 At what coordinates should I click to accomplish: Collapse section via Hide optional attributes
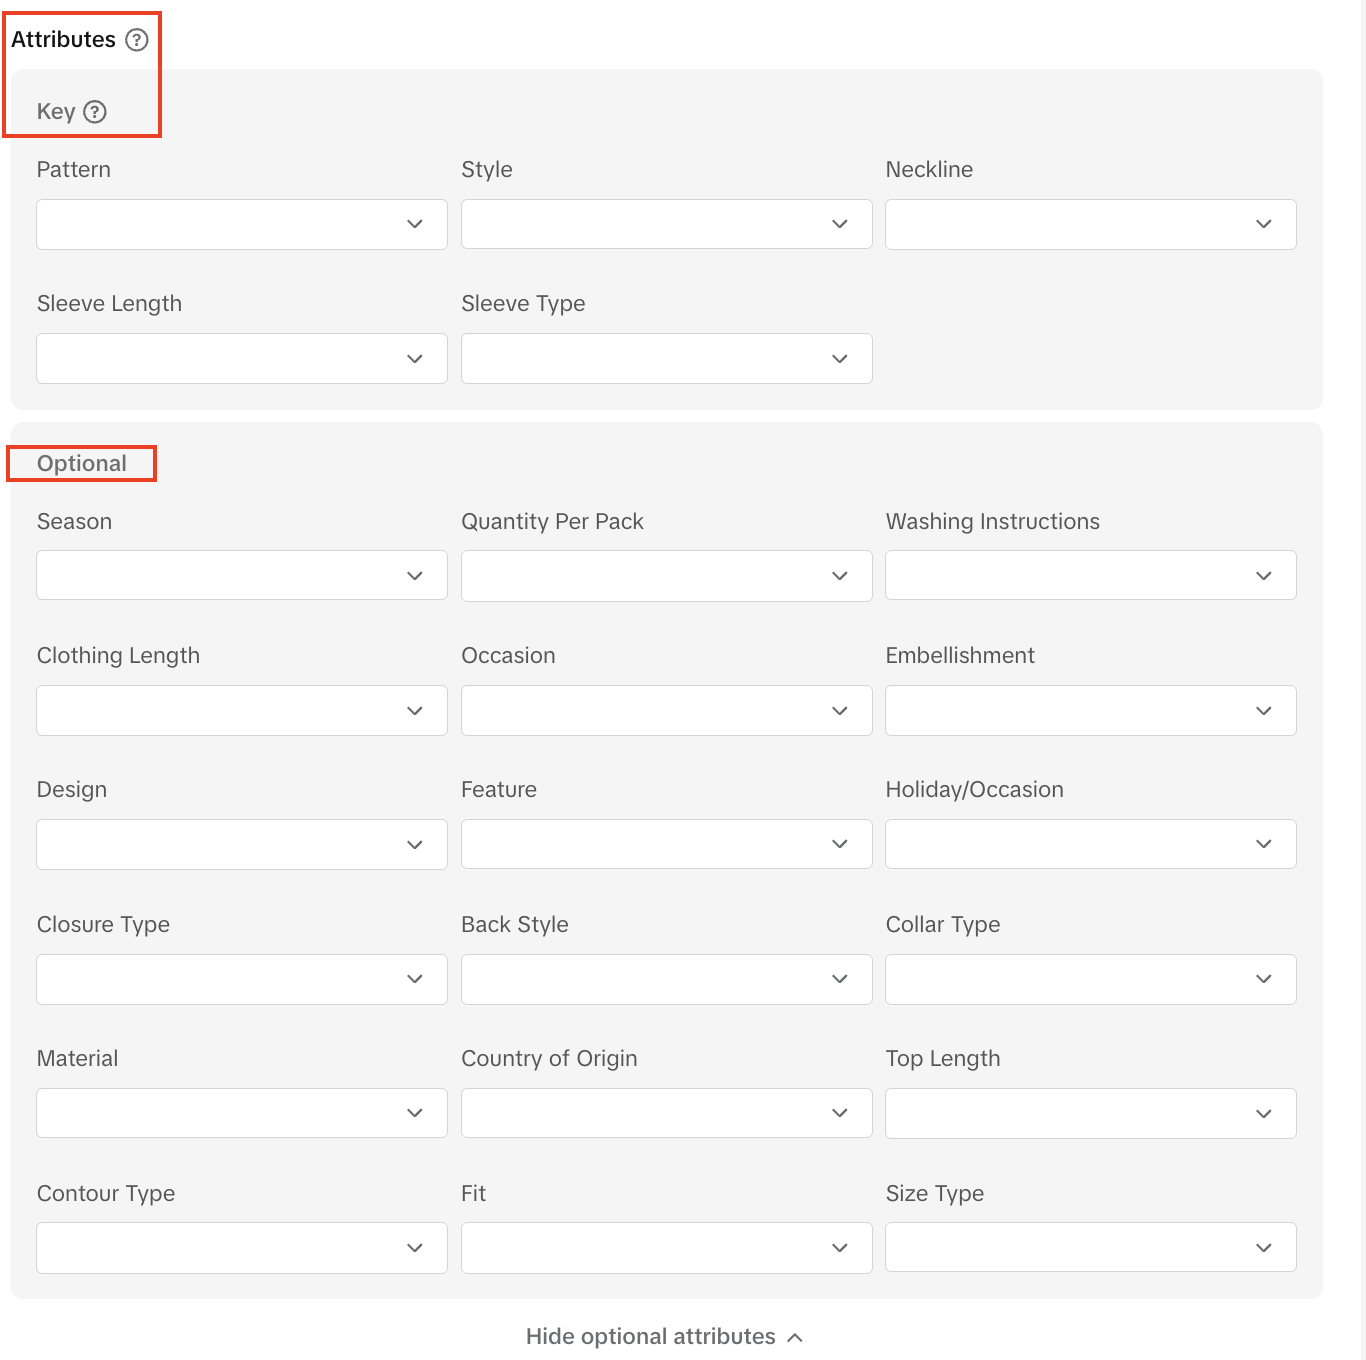[664, 1337]
